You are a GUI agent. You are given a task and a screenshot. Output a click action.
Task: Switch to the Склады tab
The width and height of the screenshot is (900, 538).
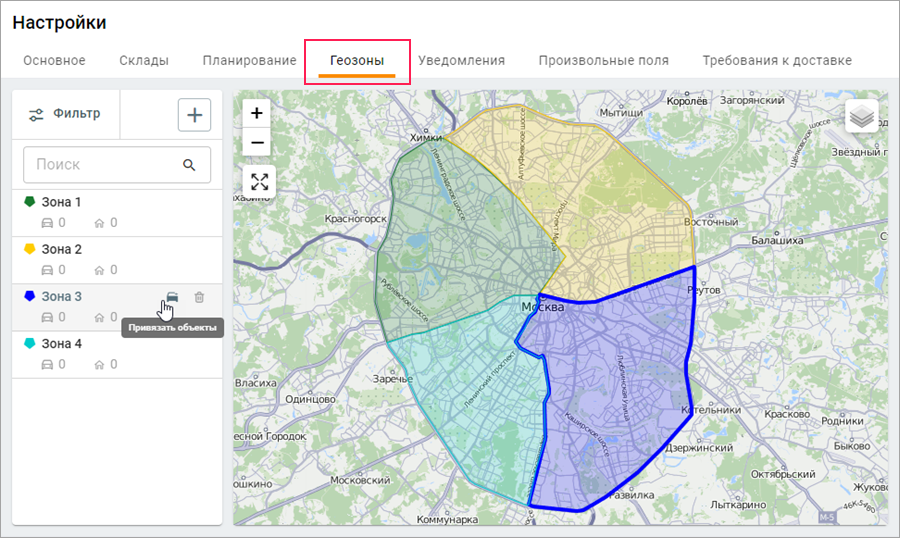click(144, 60)
